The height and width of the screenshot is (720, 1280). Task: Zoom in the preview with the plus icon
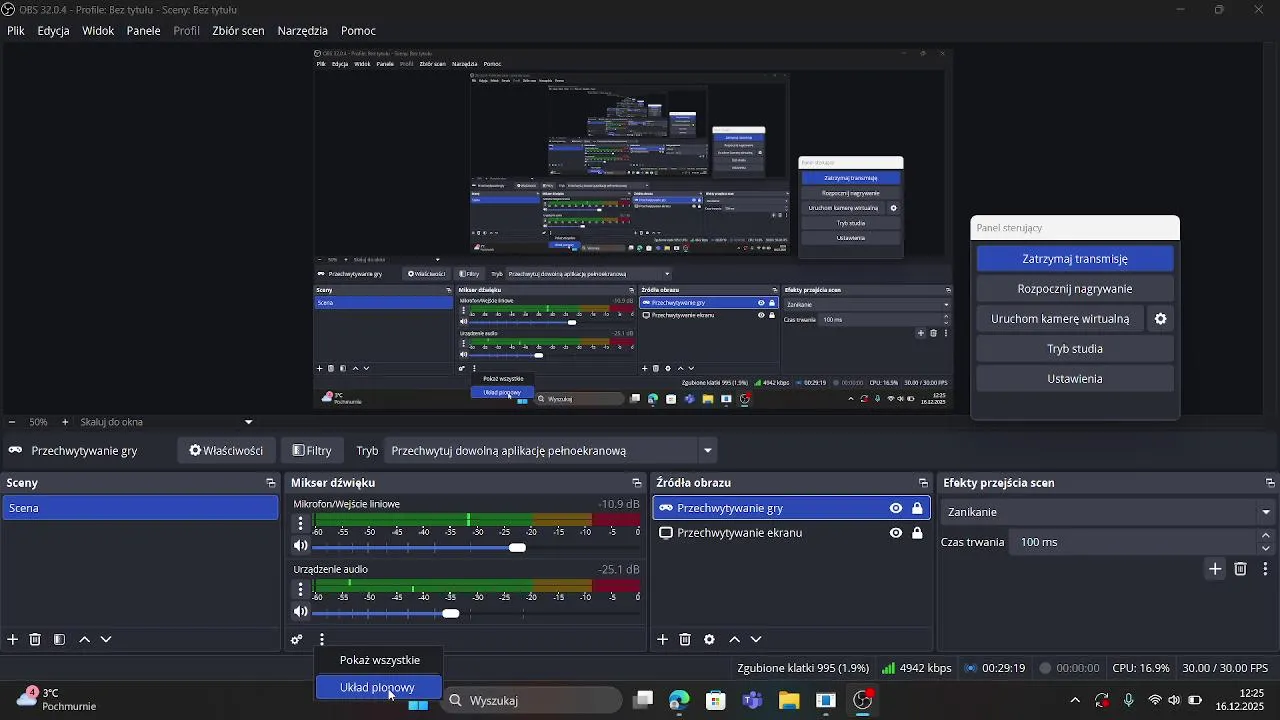[x=65, y=422]
